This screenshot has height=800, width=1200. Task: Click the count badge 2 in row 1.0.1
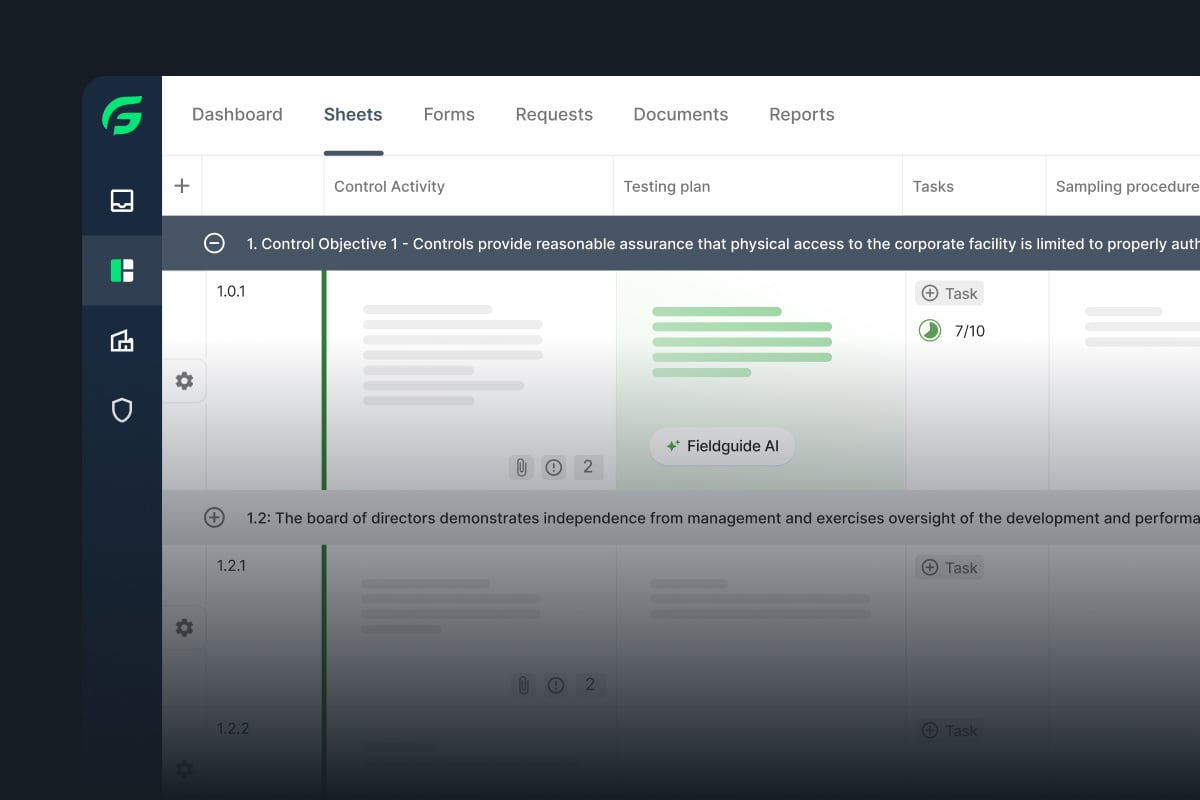pos(588,467)
